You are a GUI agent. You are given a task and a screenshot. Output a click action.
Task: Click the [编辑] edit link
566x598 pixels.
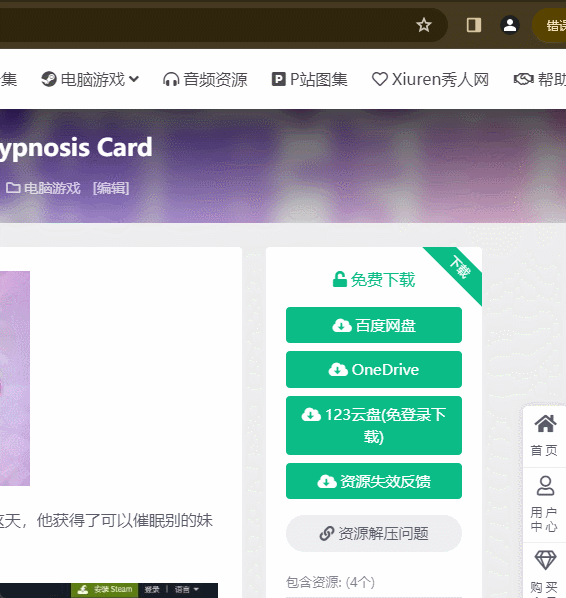111,188
